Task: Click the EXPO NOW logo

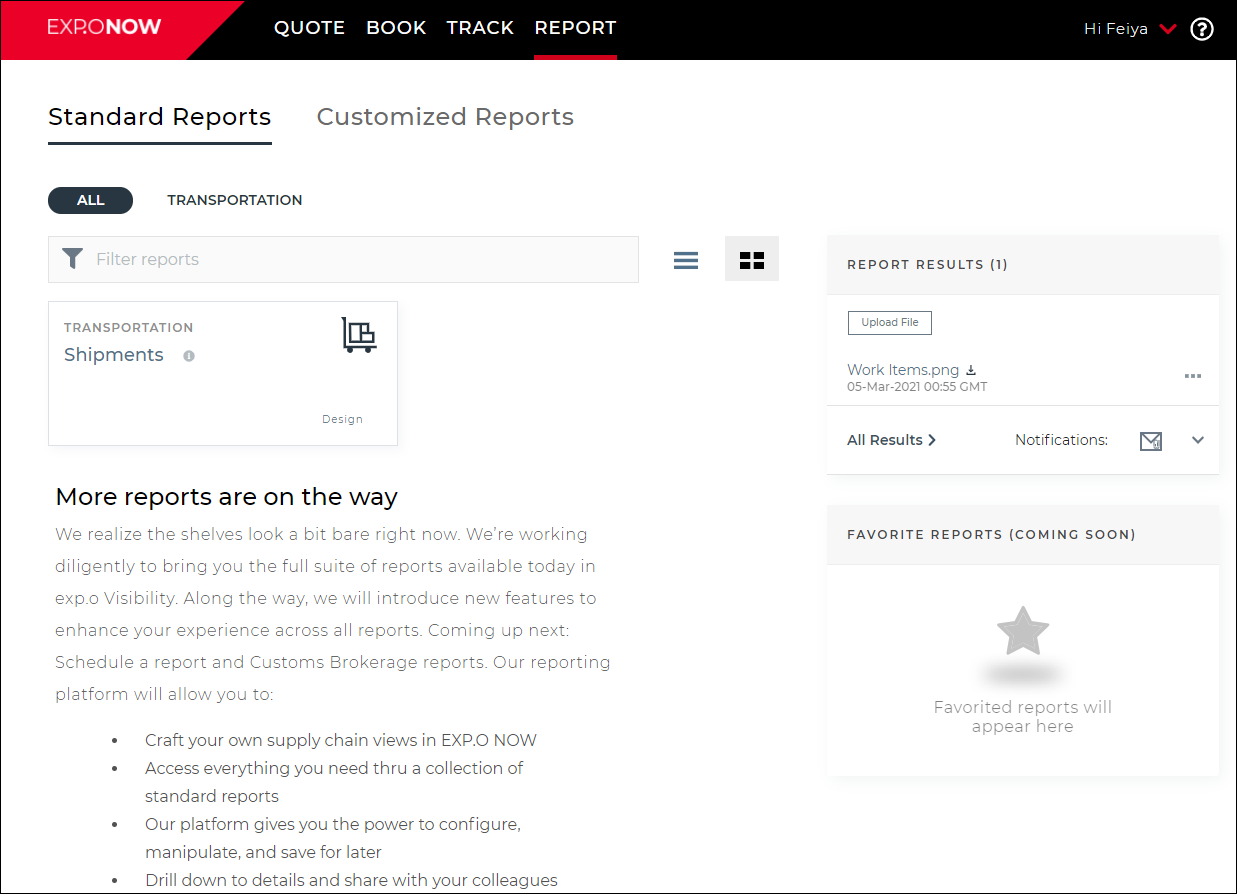Action: (104, 28)
